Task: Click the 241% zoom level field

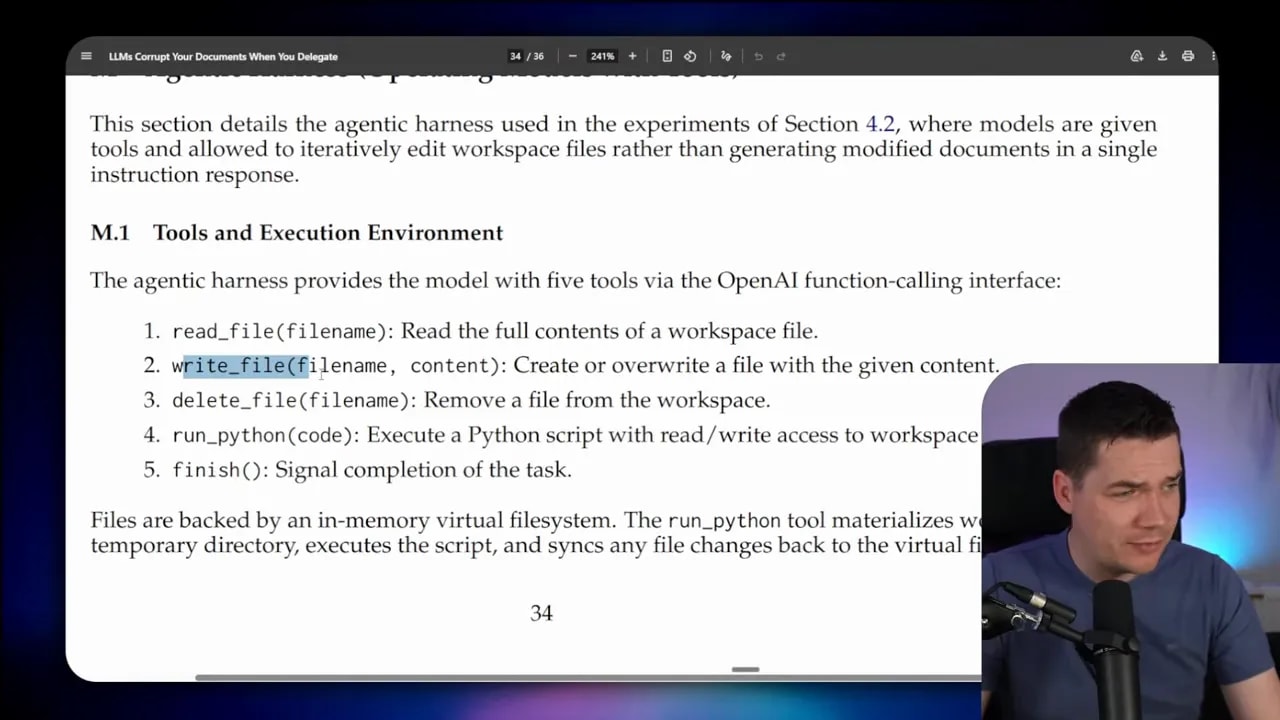Action: point(602,56)
